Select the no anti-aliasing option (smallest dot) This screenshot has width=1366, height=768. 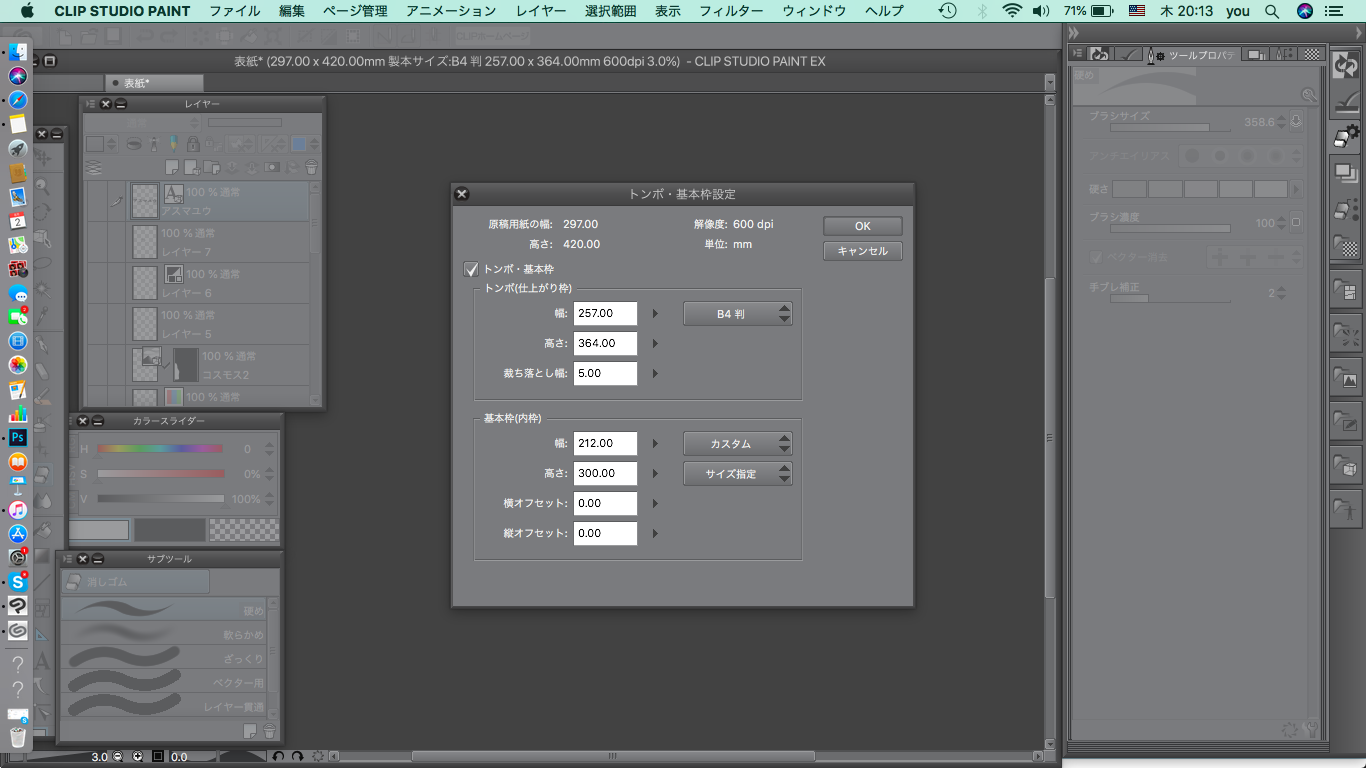coord(1190,156)
